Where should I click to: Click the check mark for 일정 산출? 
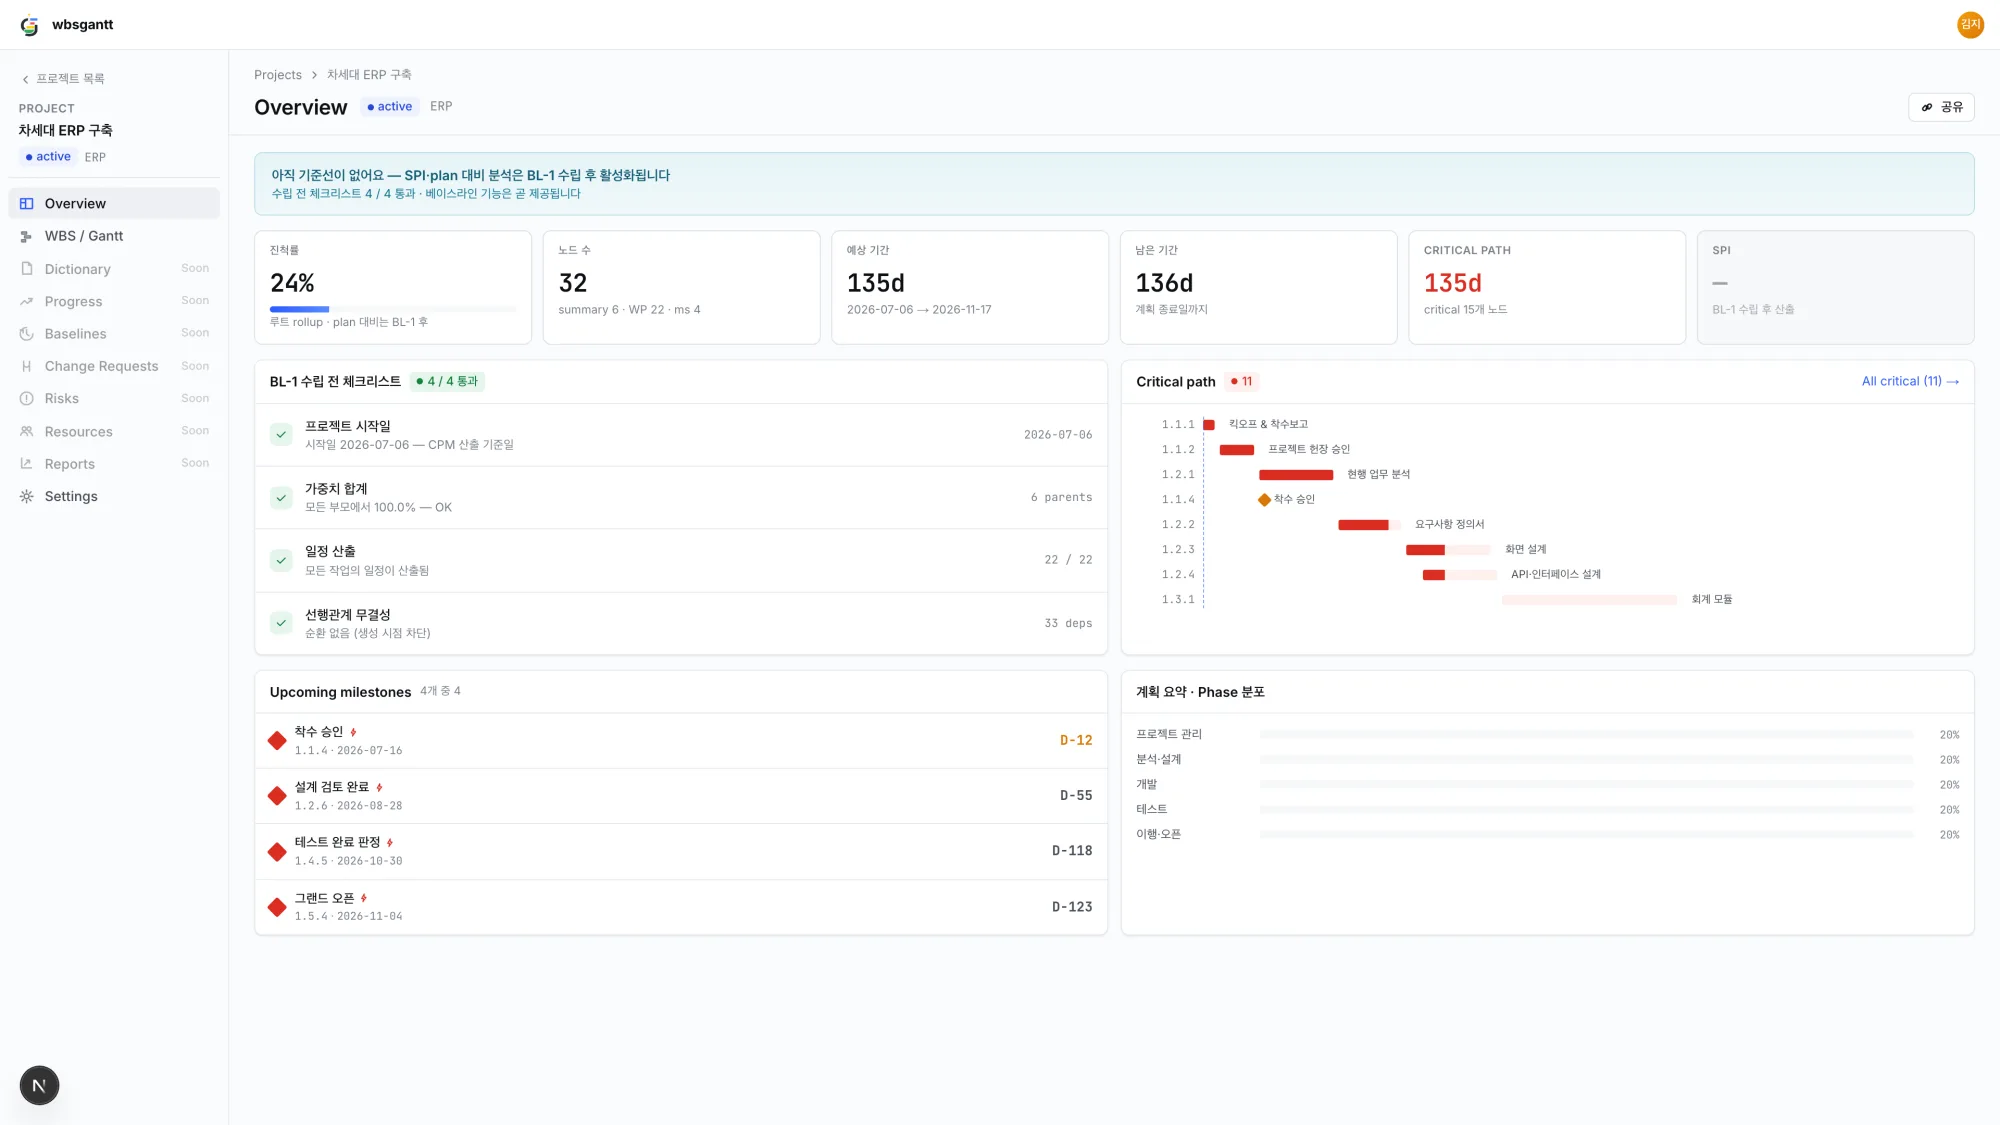(x=281, y=560)
